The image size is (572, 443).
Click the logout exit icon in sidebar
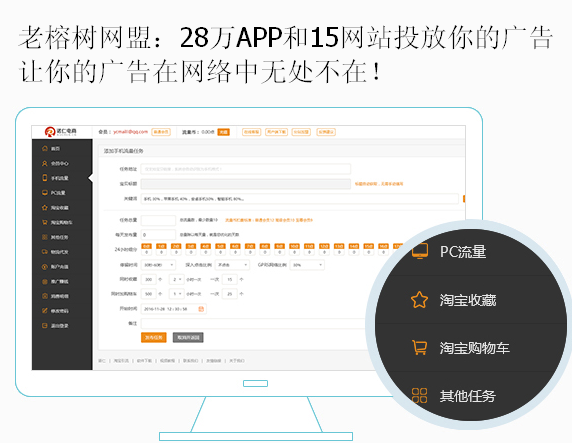pyautogui.click(x=45, y=325)
